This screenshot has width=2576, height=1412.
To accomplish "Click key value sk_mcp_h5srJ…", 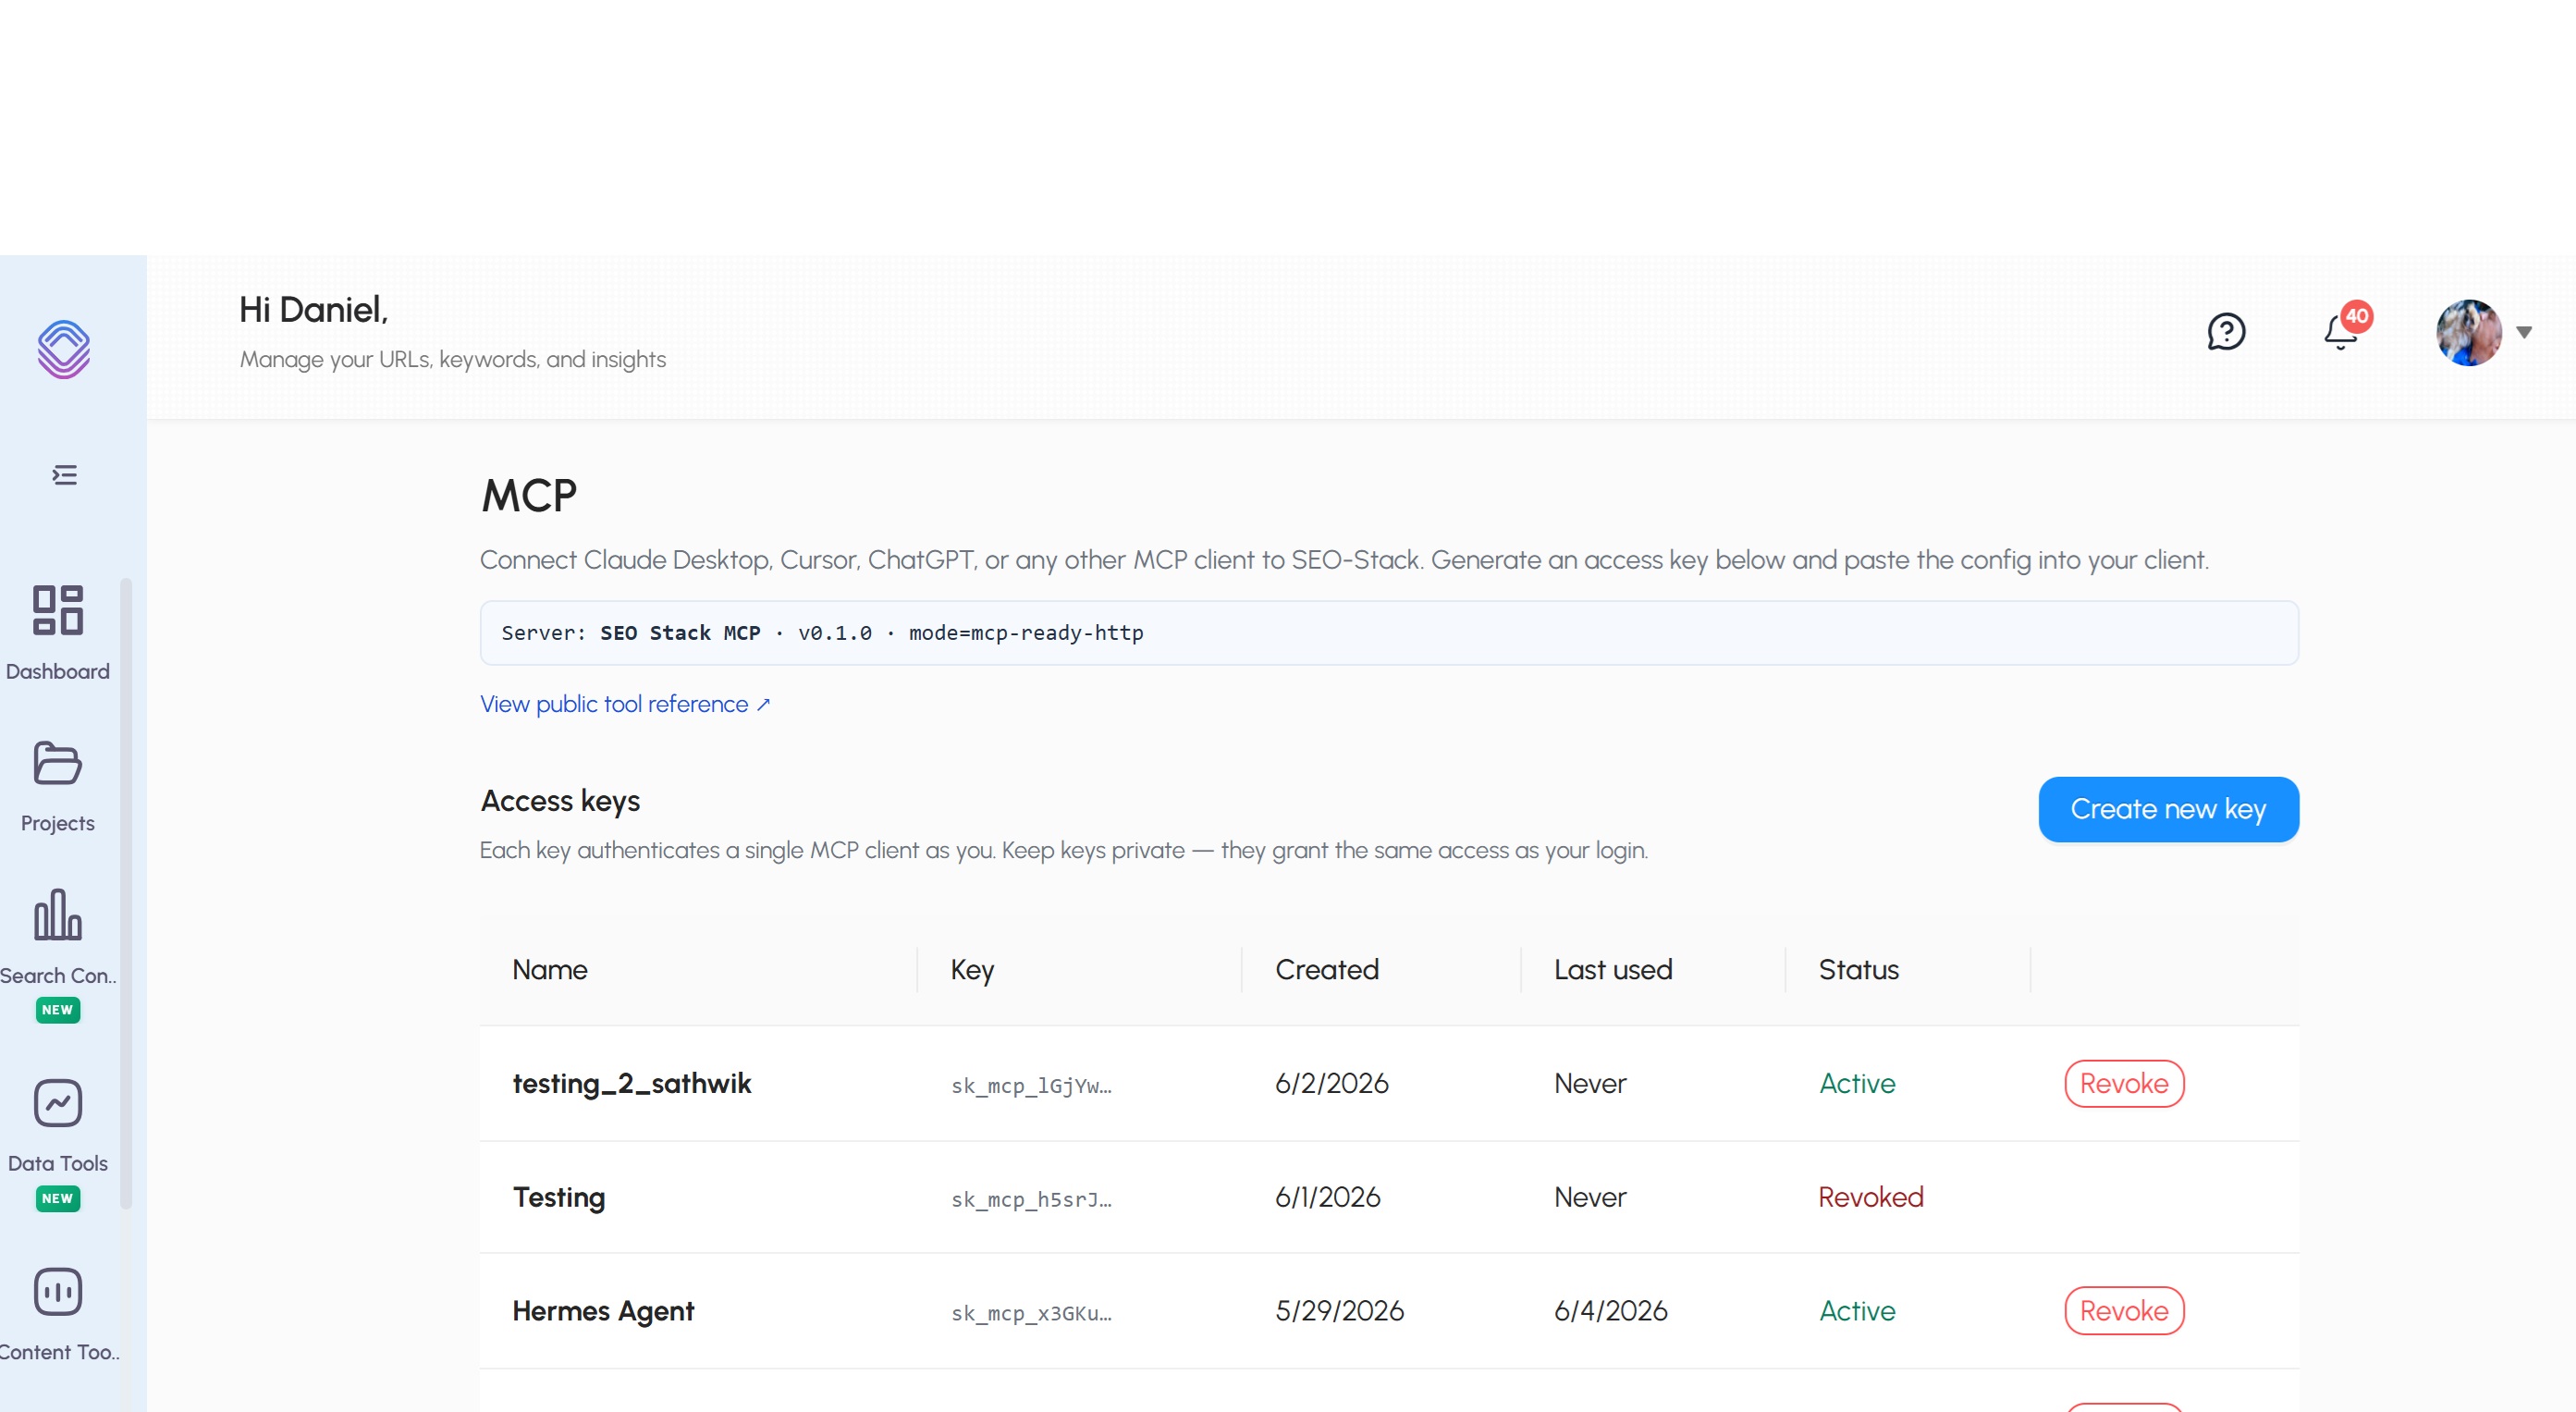I will [1031, 1200].
